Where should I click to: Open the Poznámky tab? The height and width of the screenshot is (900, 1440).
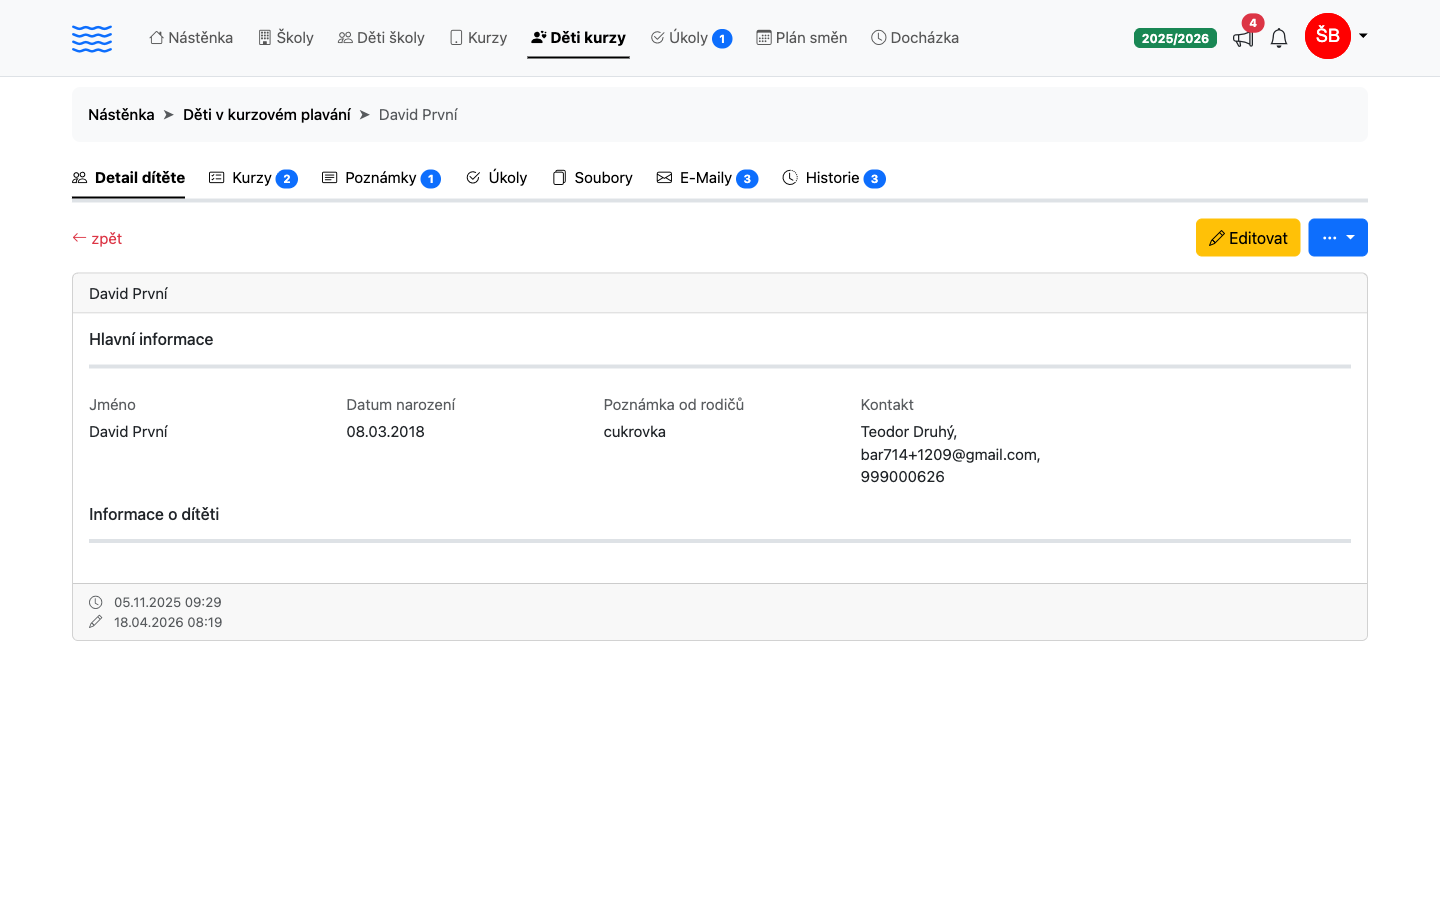[x=381, y=178]
